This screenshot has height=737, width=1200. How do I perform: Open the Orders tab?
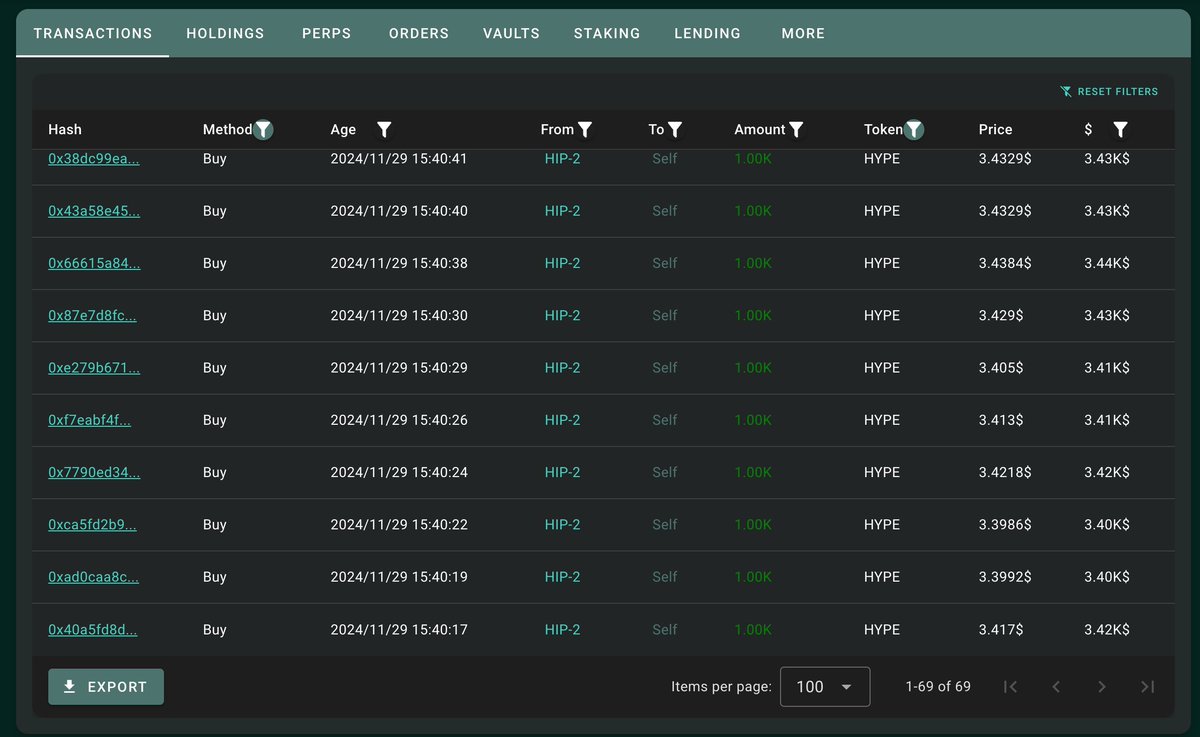pos(419,33)
